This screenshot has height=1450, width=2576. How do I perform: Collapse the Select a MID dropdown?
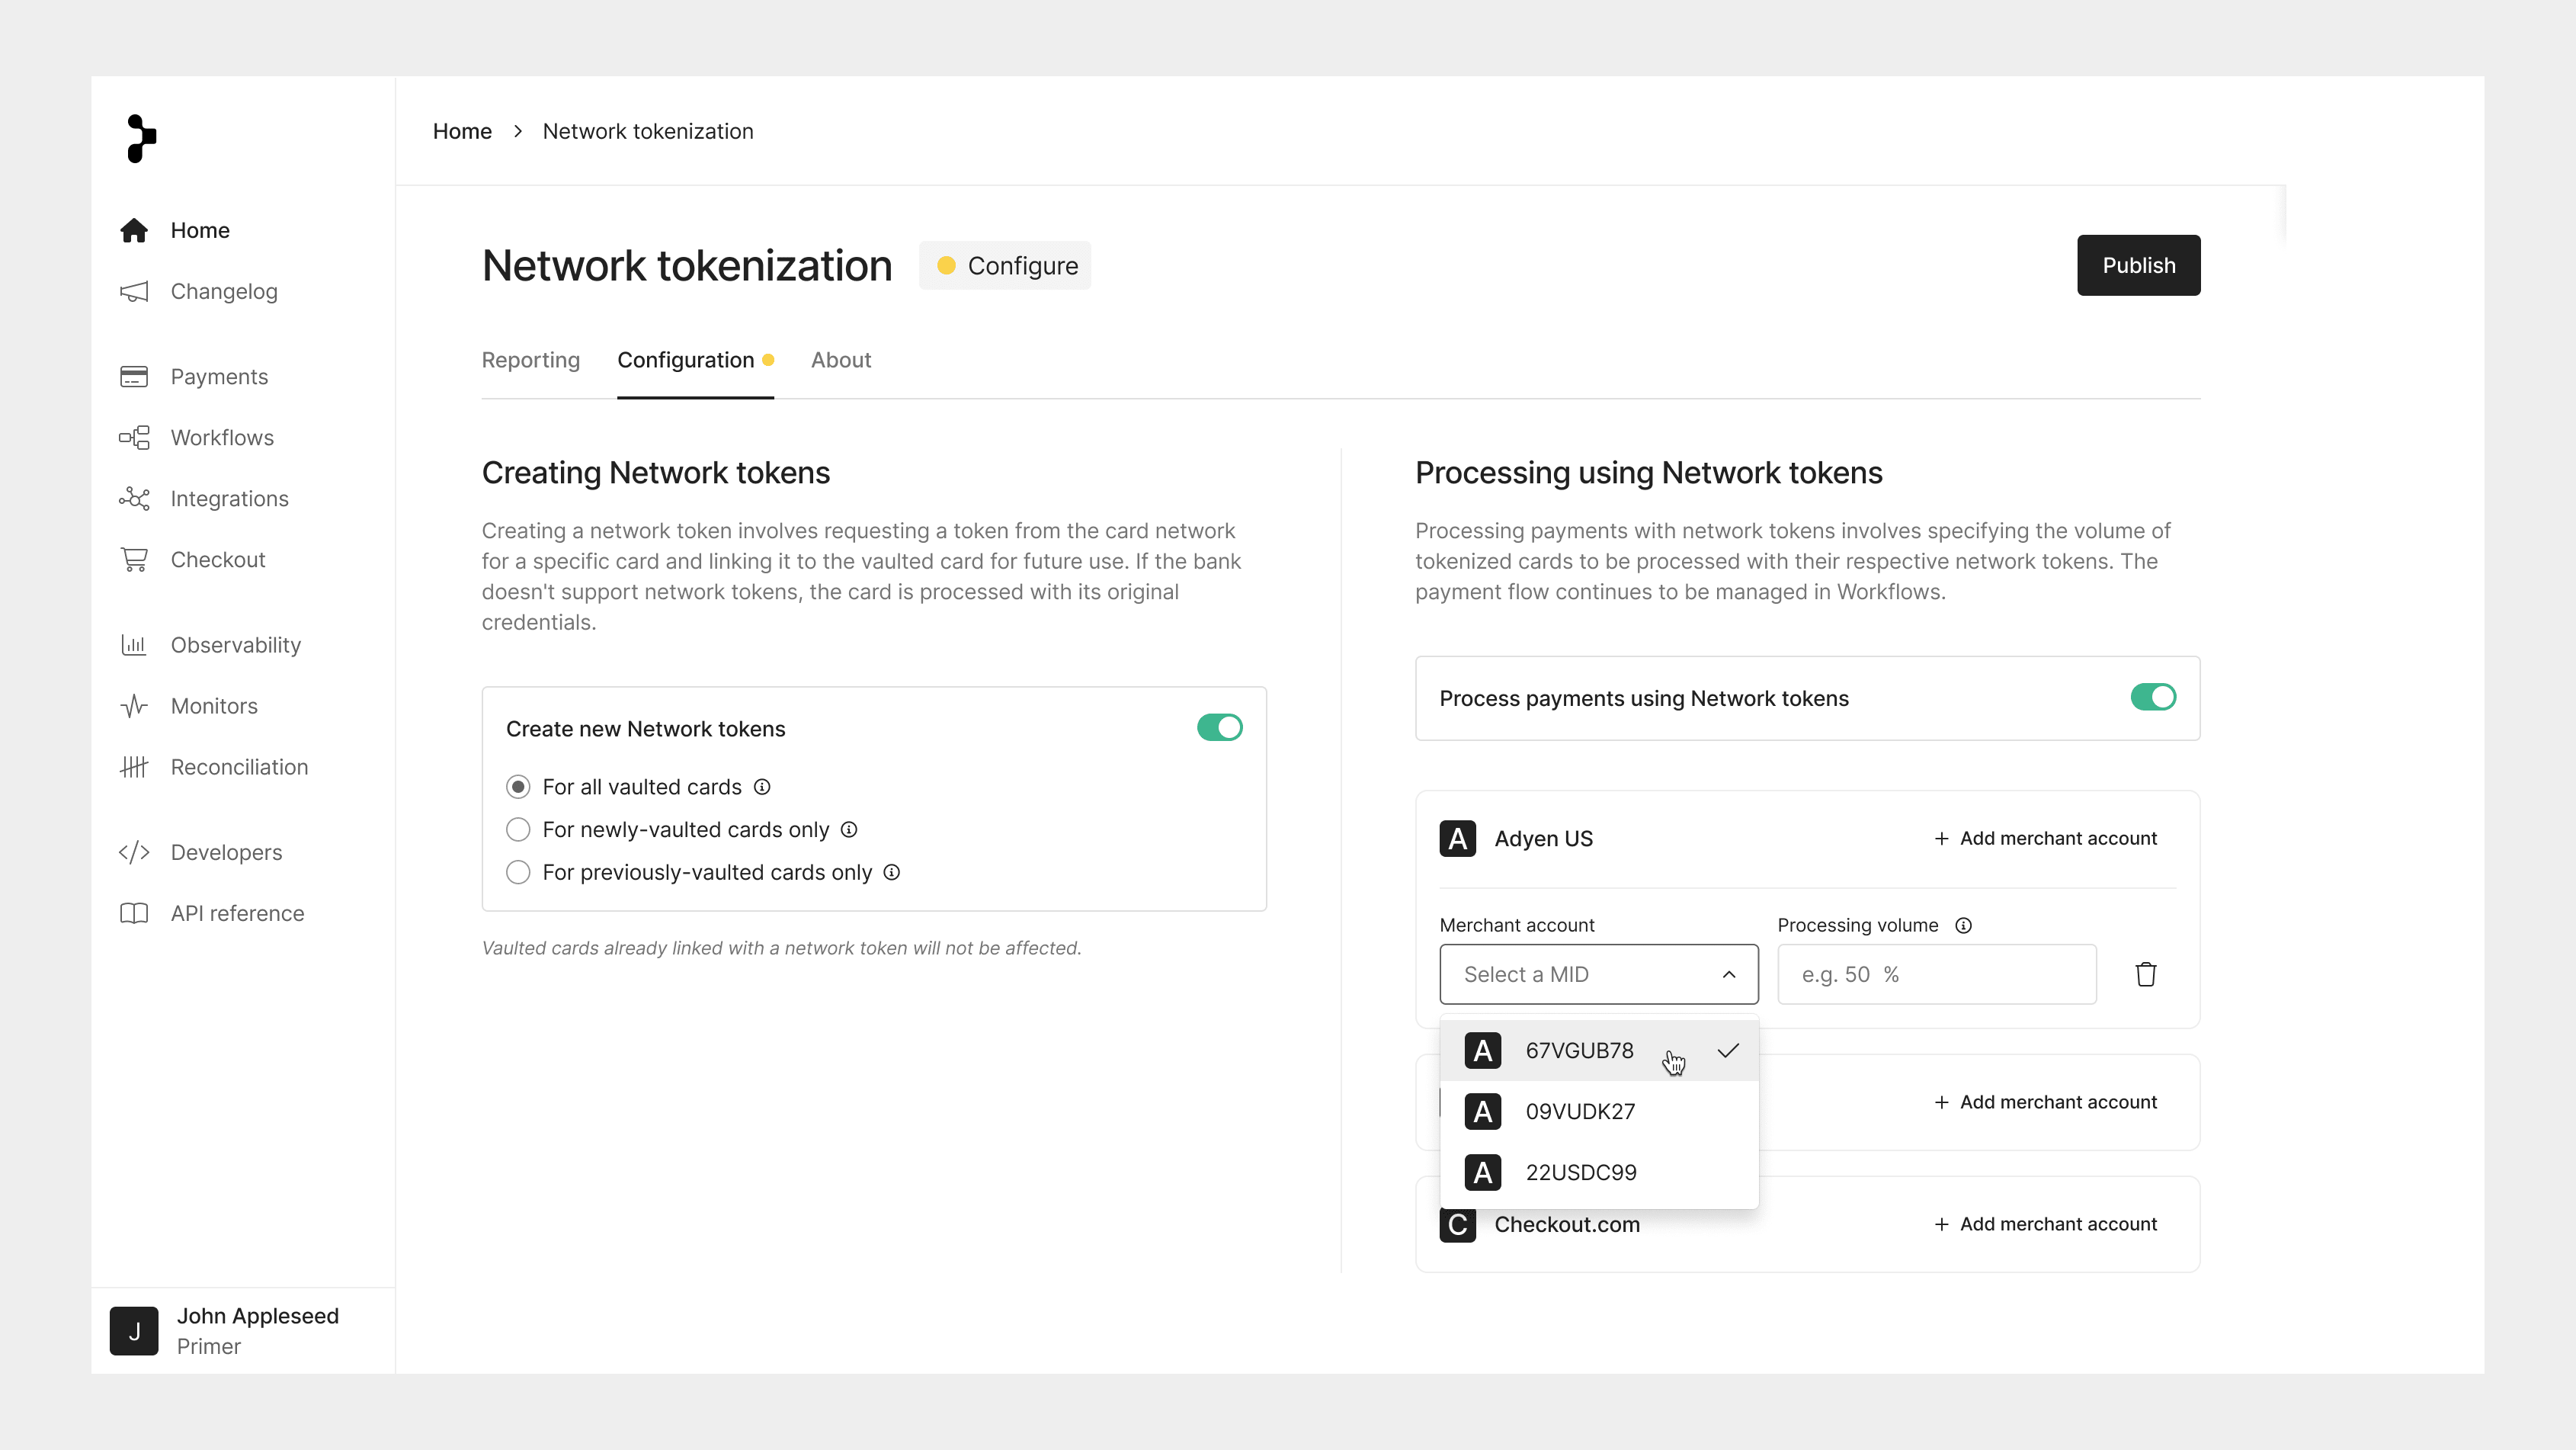click(1598, 974)
